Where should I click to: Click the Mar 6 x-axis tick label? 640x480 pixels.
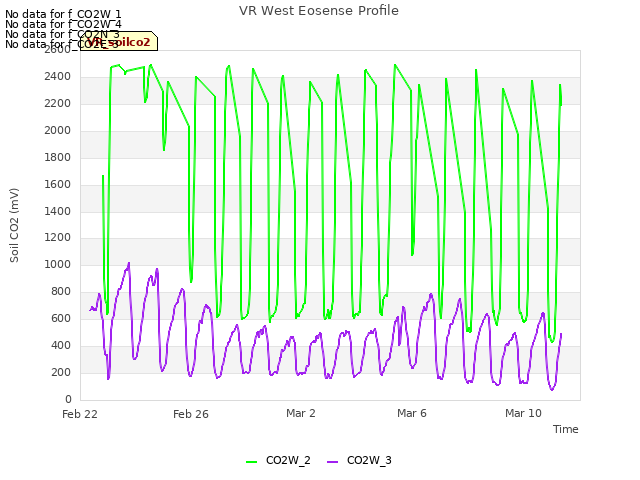coord(412,413)
